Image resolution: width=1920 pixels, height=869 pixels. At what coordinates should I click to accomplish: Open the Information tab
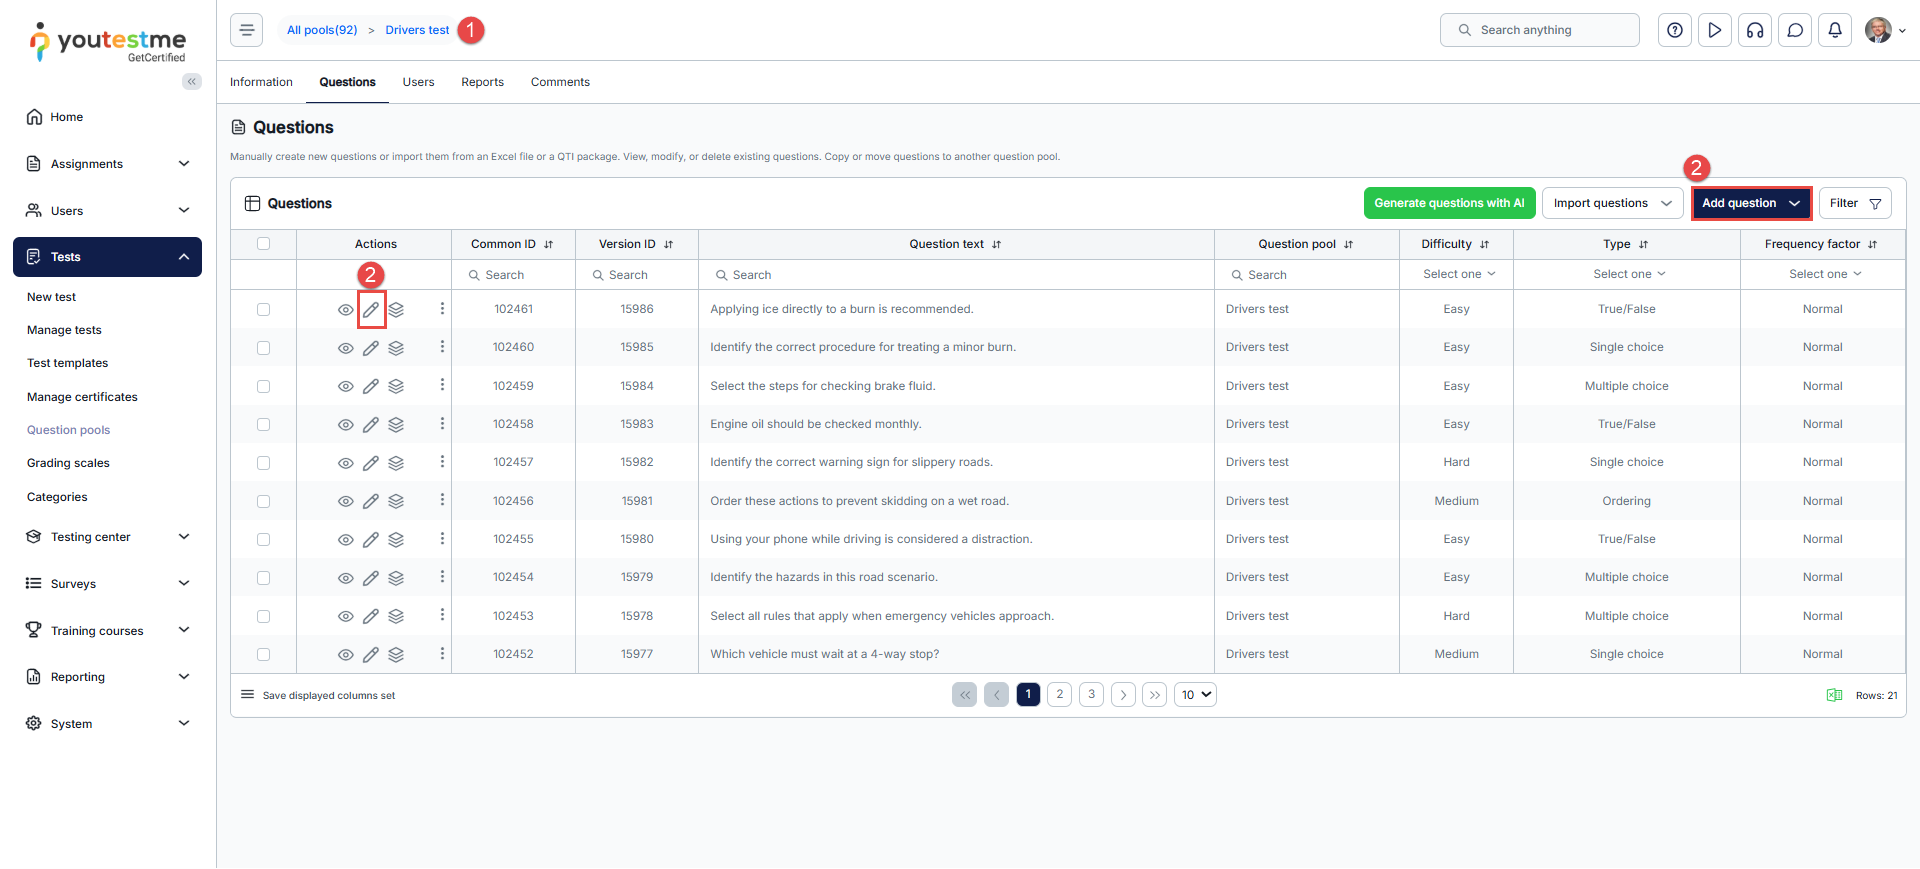pyautogui.click(x=261, y=82)
